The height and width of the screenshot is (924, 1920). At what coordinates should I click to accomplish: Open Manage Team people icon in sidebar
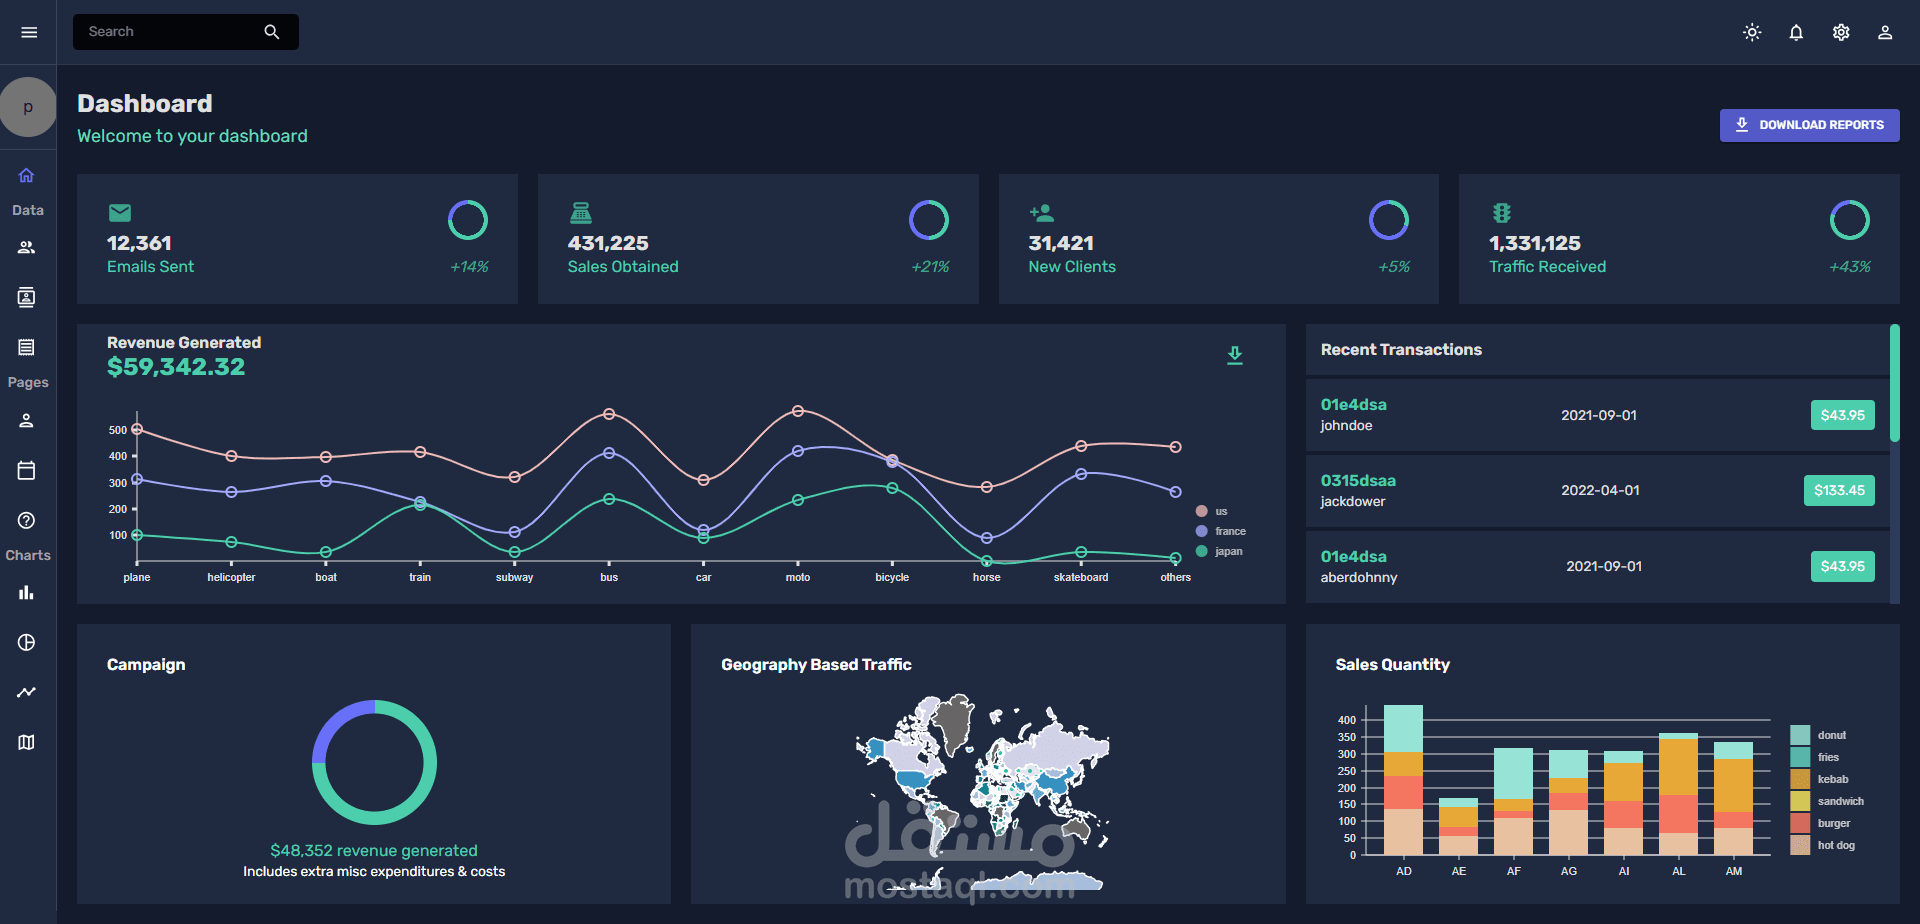[27, 247]
